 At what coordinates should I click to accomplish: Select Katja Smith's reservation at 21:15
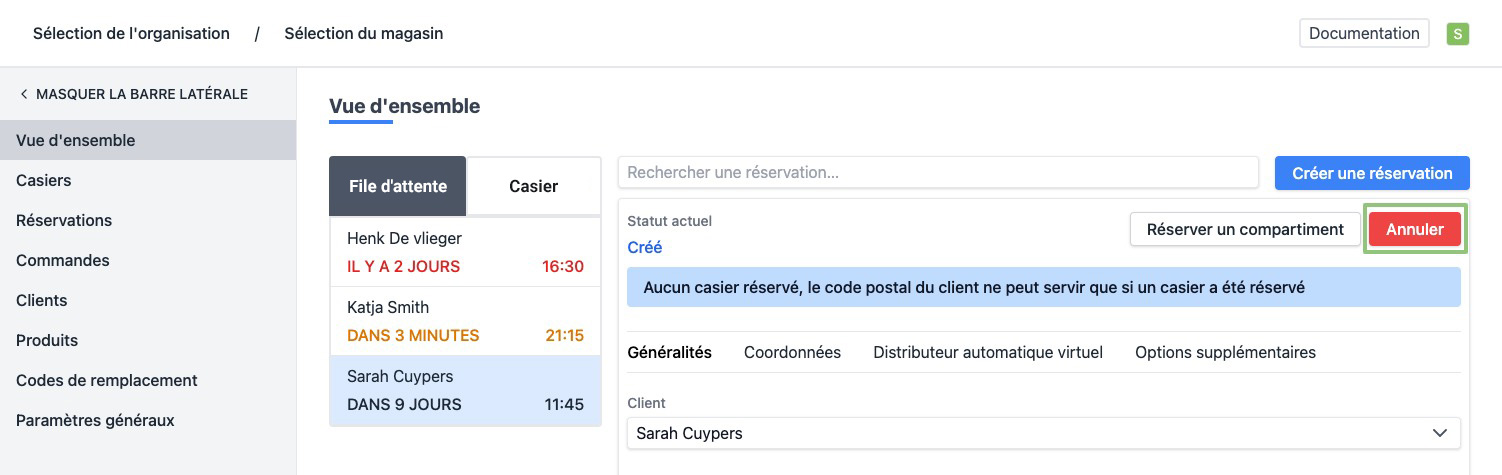point(465,321)
